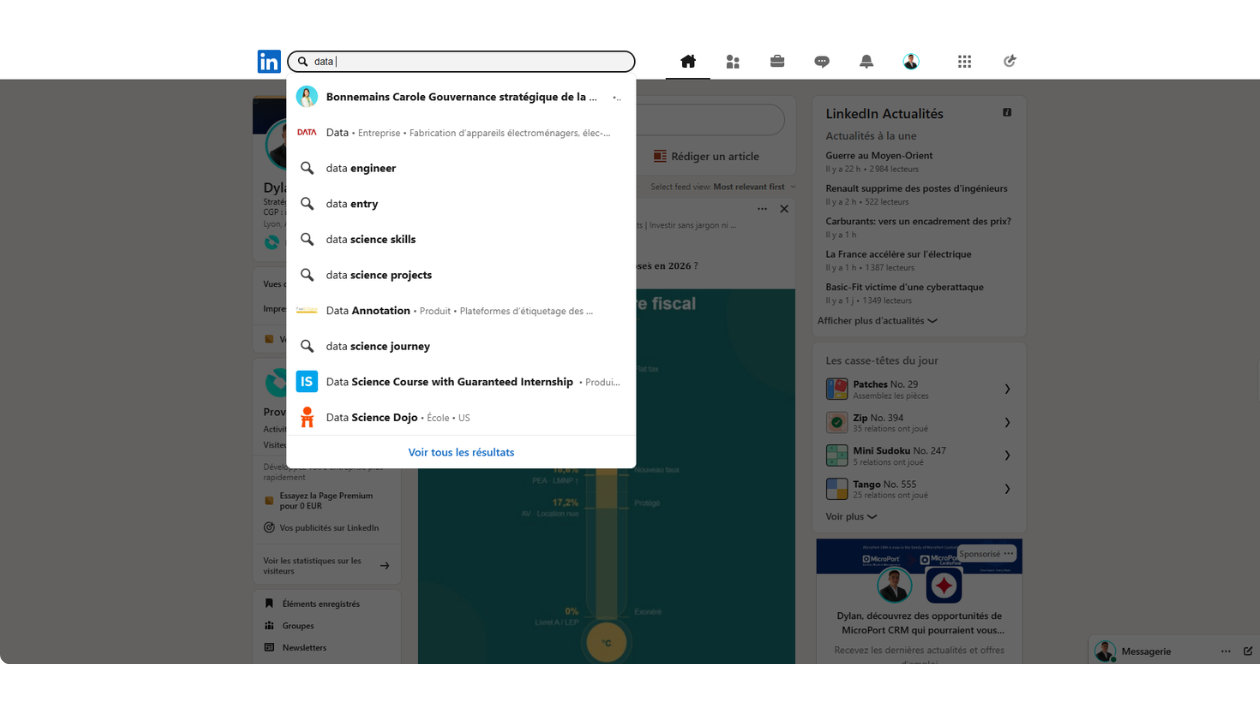This screenshot has height=708, width=1260.
Task: Open the Home feed icon
Action: tap(688, 61)
